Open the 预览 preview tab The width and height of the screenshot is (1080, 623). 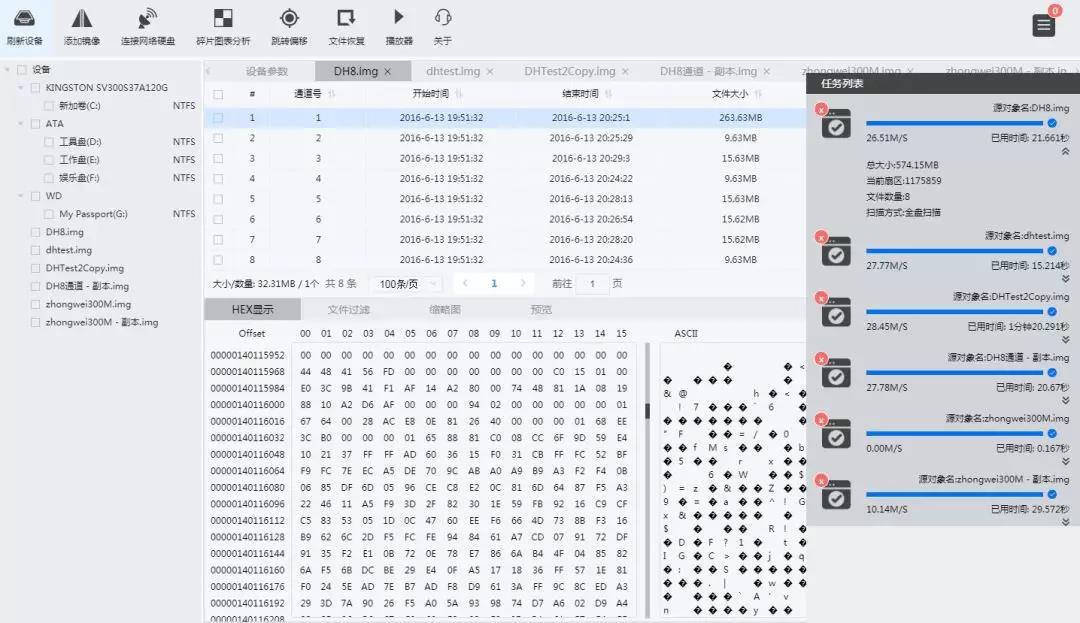click(541, 310)
